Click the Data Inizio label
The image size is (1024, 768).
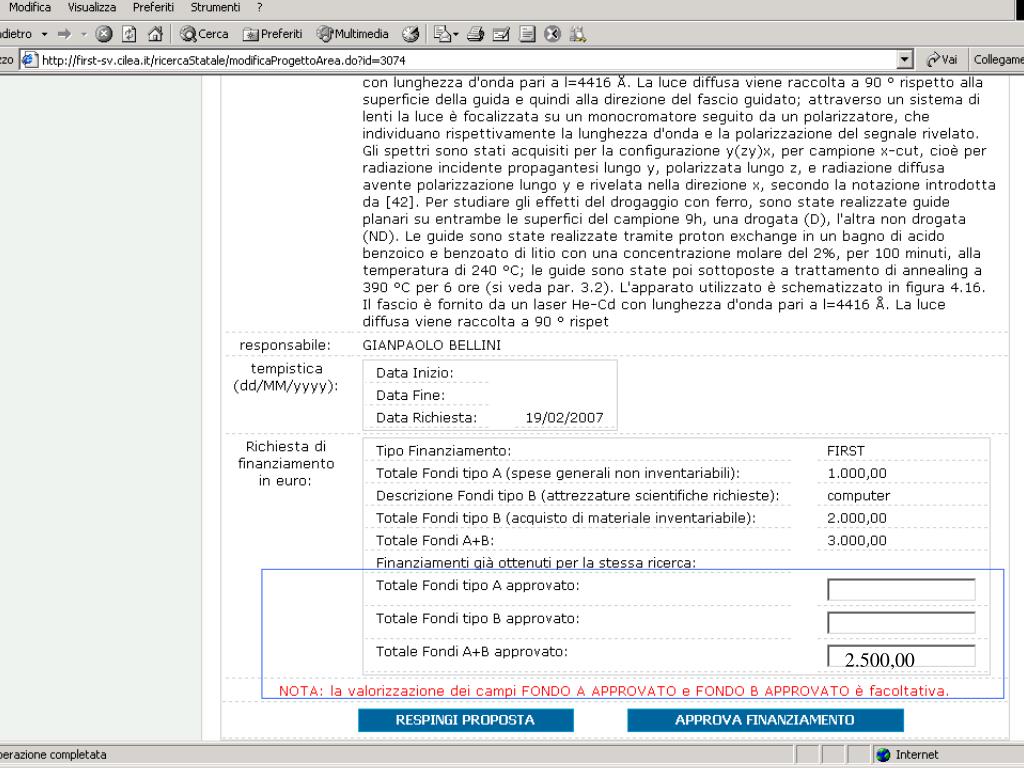point(415,374)
